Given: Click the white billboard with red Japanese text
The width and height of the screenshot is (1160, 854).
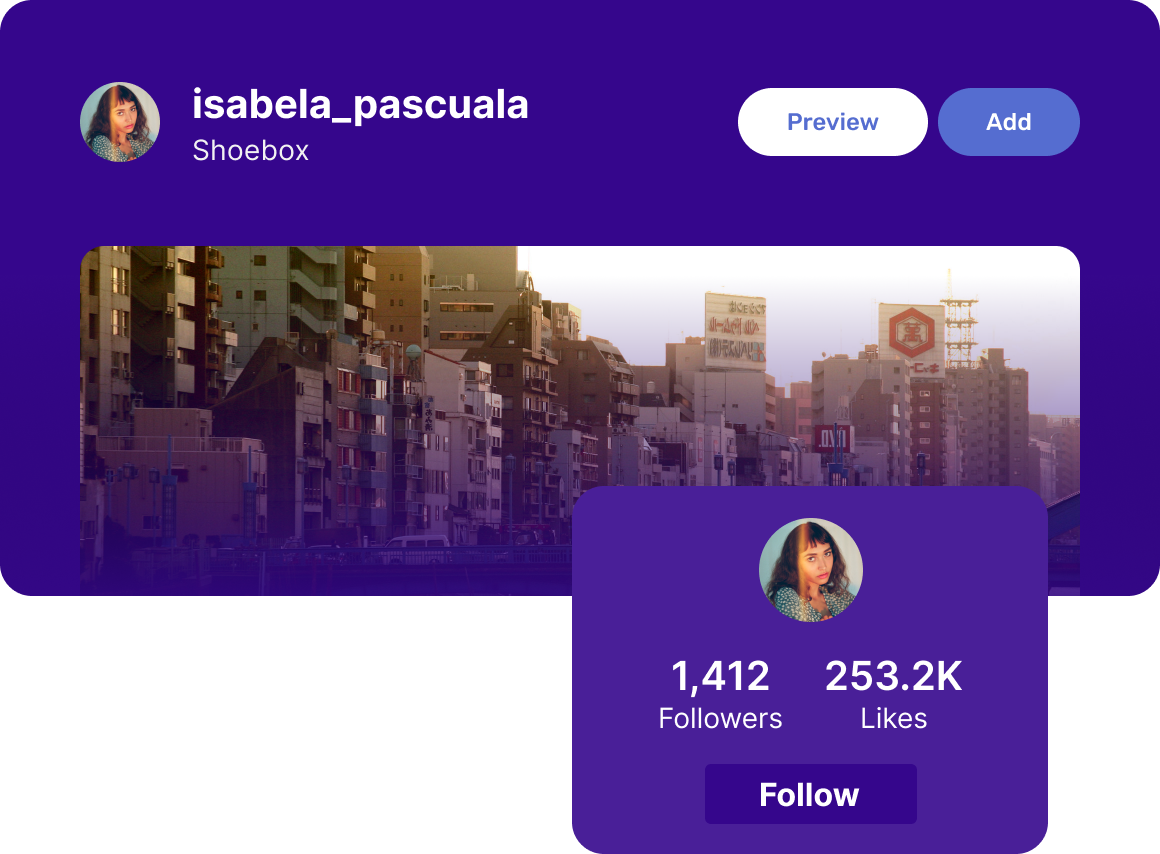Looking at the screenshot, I should coord(735,331).
